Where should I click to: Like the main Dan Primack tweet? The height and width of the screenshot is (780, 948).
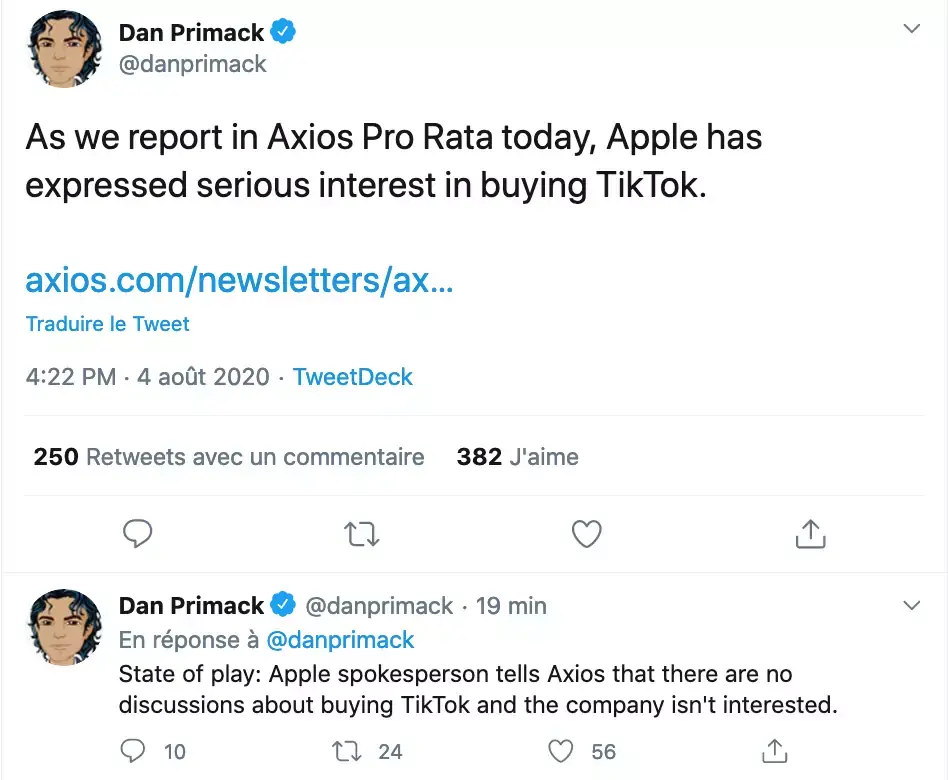tap(586, 534)
